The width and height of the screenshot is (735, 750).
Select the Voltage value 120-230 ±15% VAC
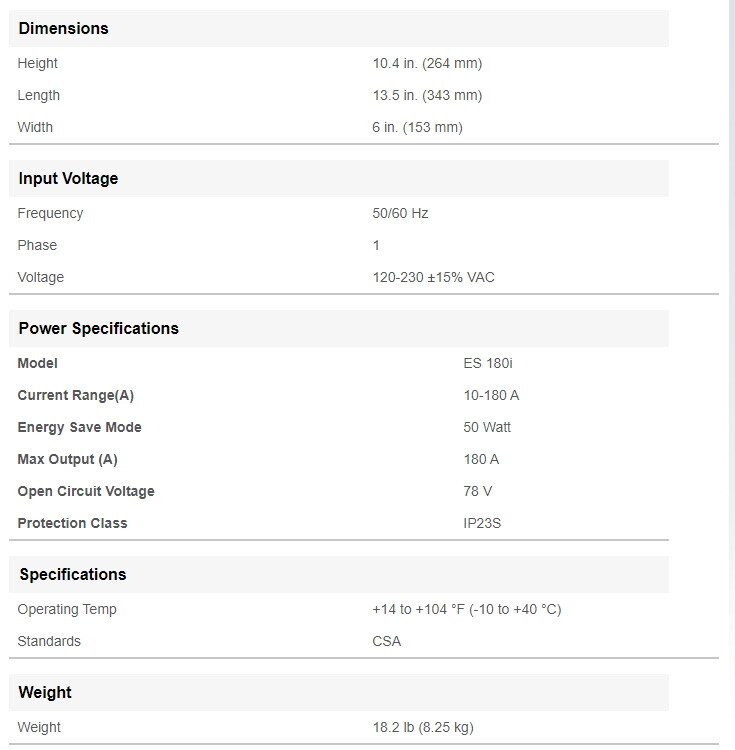[x=433, y=277]
